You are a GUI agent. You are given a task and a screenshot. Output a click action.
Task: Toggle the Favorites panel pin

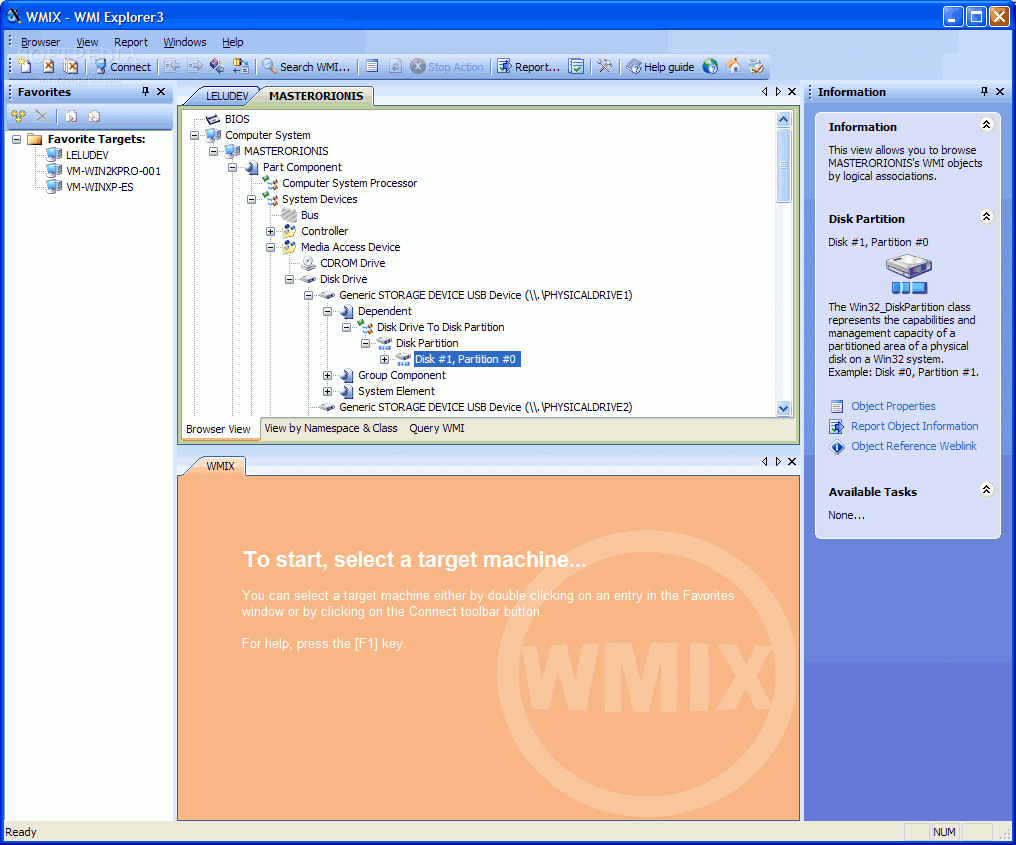145,91
